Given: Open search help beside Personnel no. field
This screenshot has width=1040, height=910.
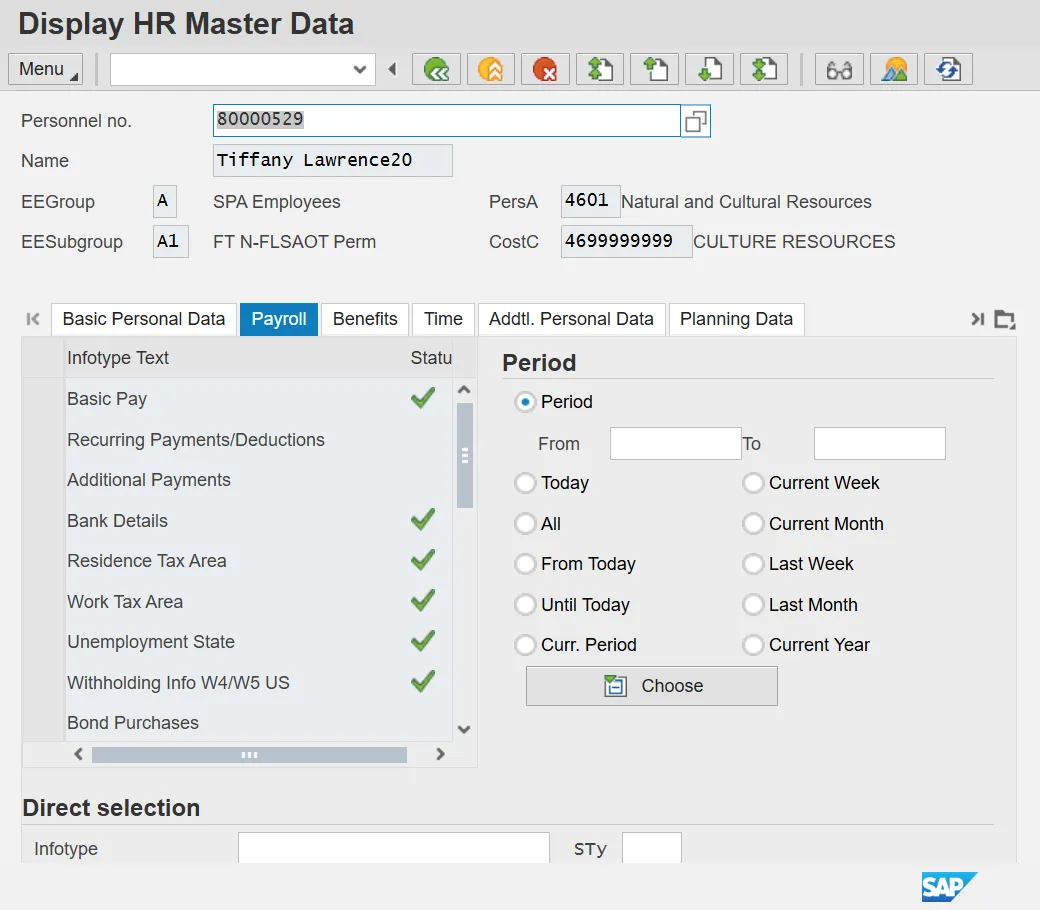Looking at the screenshot, I should pos(695,121).
